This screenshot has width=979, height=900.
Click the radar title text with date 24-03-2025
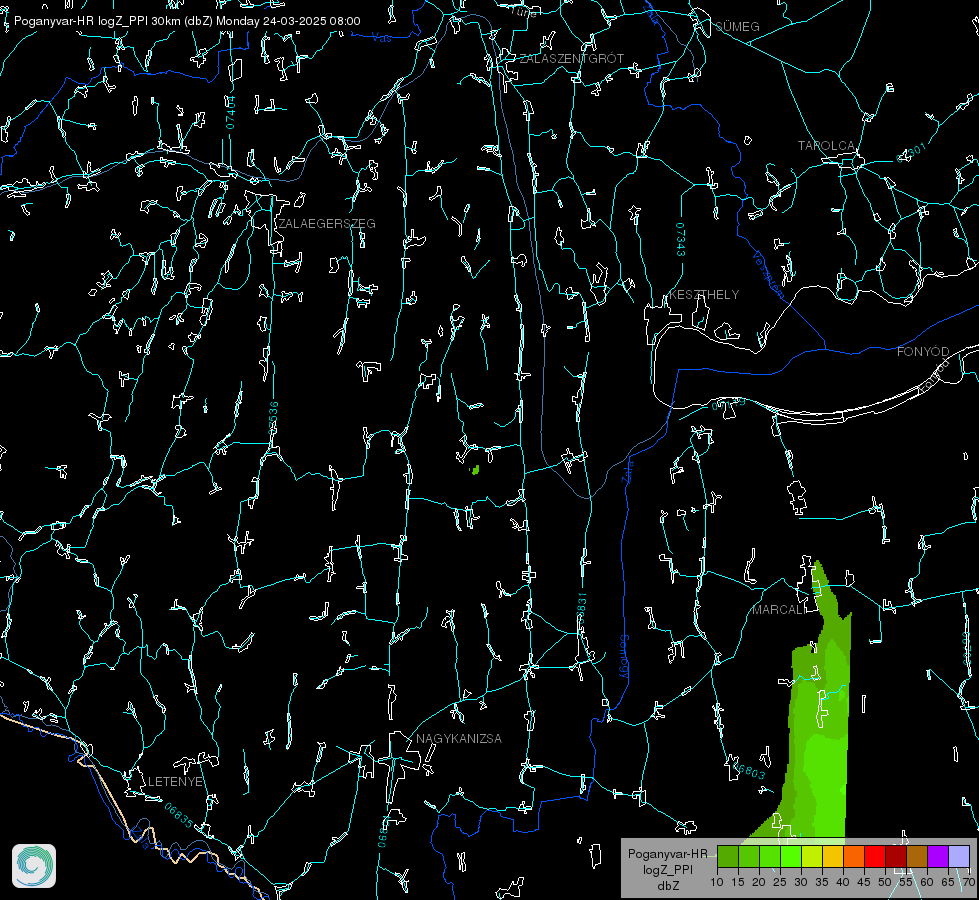pos(187,21)
